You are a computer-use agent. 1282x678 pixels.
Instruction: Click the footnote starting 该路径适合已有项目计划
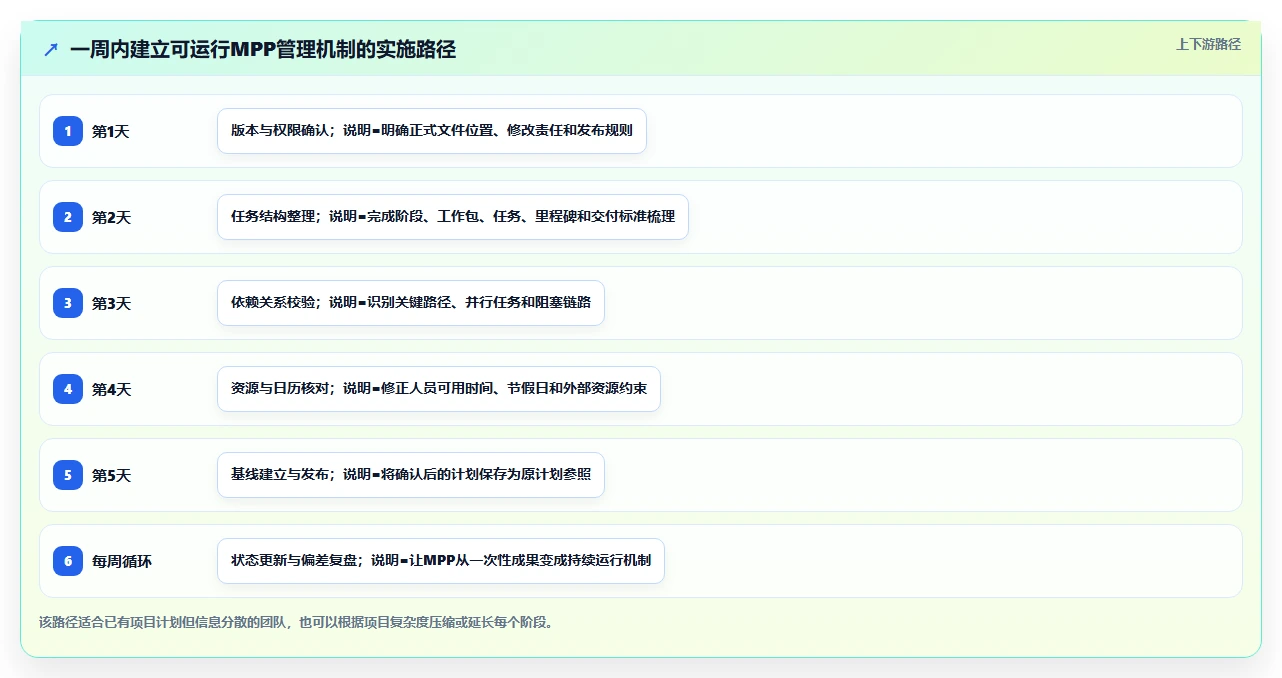click(x=296, y=622)
